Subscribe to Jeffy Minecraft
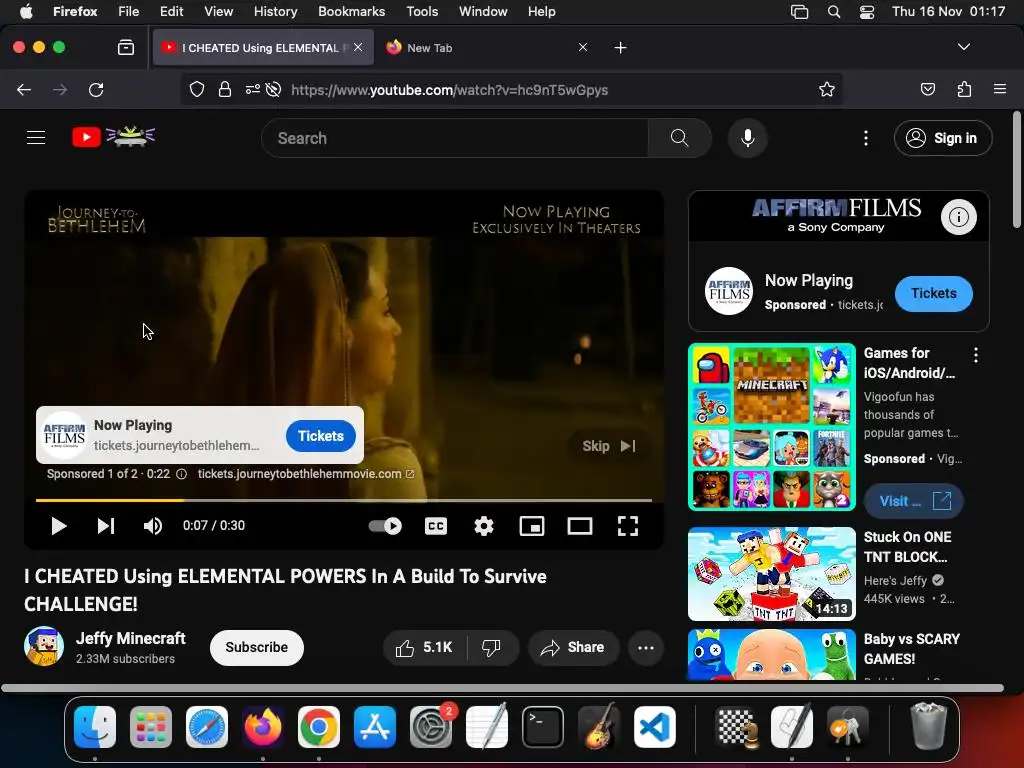 [257, 647]
